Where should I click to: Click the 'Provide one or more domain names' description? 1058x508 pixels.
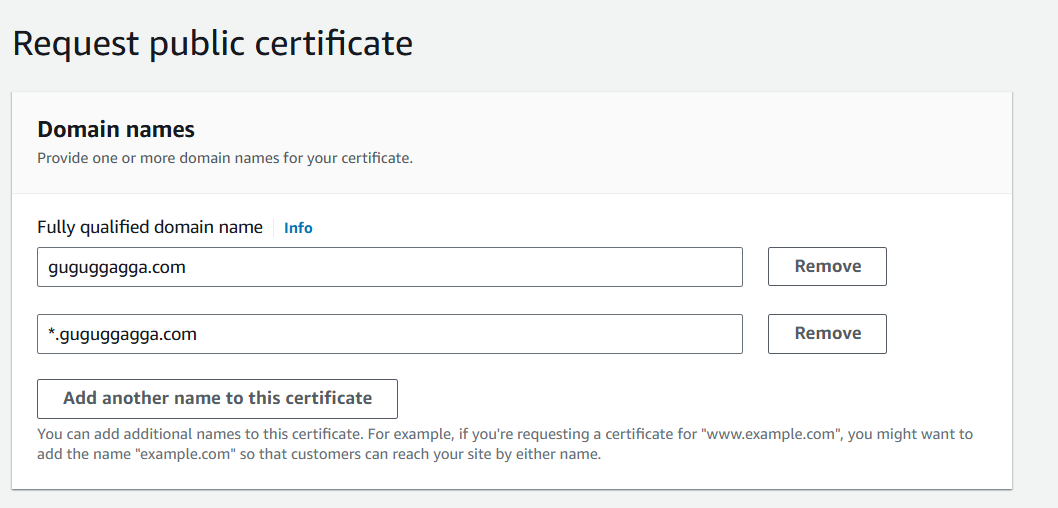click(x=225, y=158)
